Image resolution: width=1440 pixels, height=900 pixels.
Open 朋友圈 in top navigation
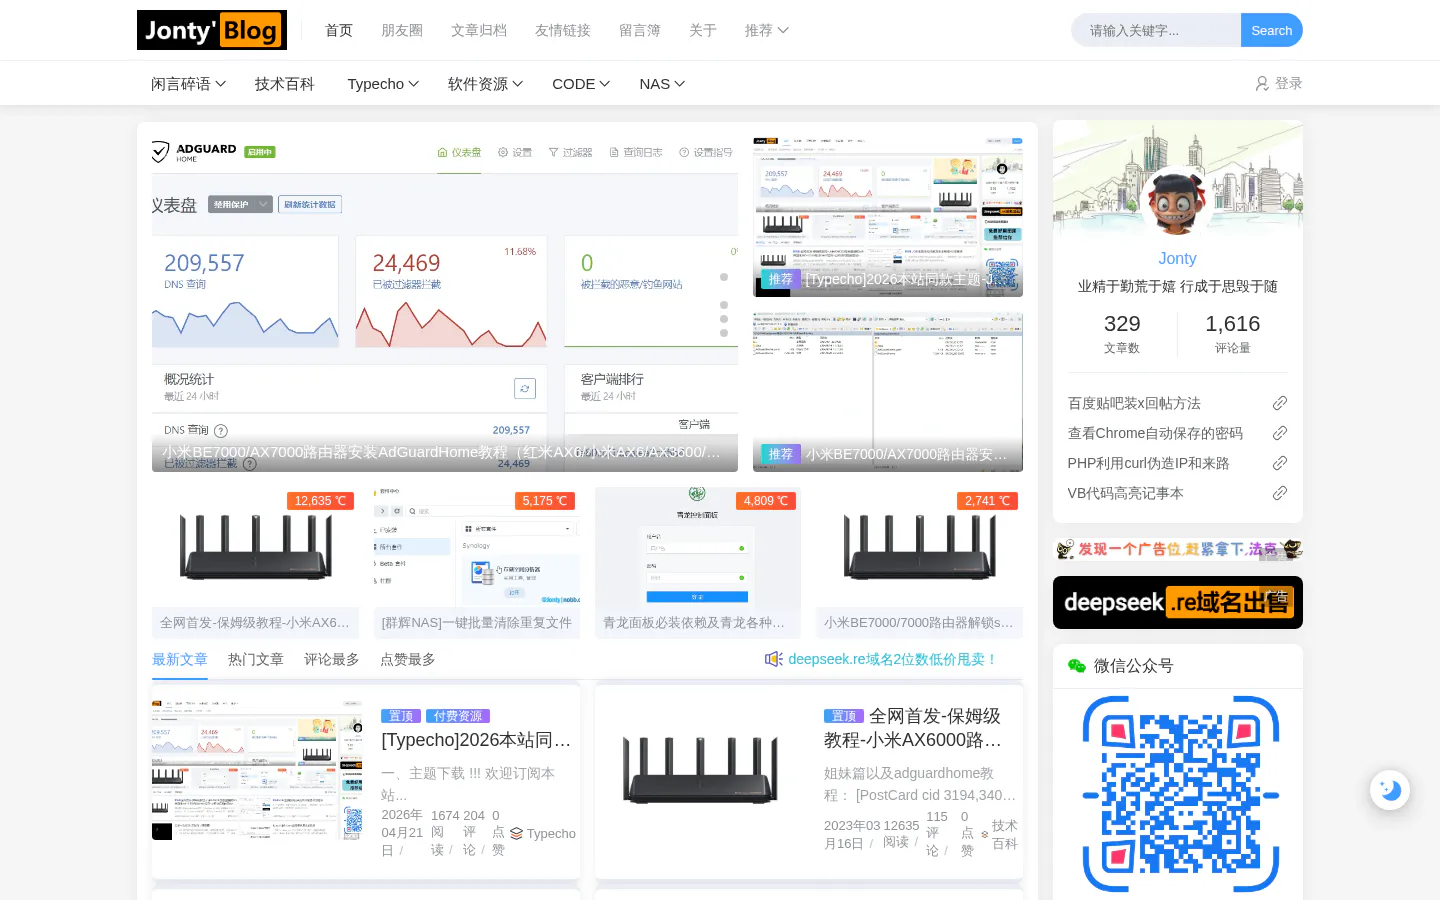402,31
